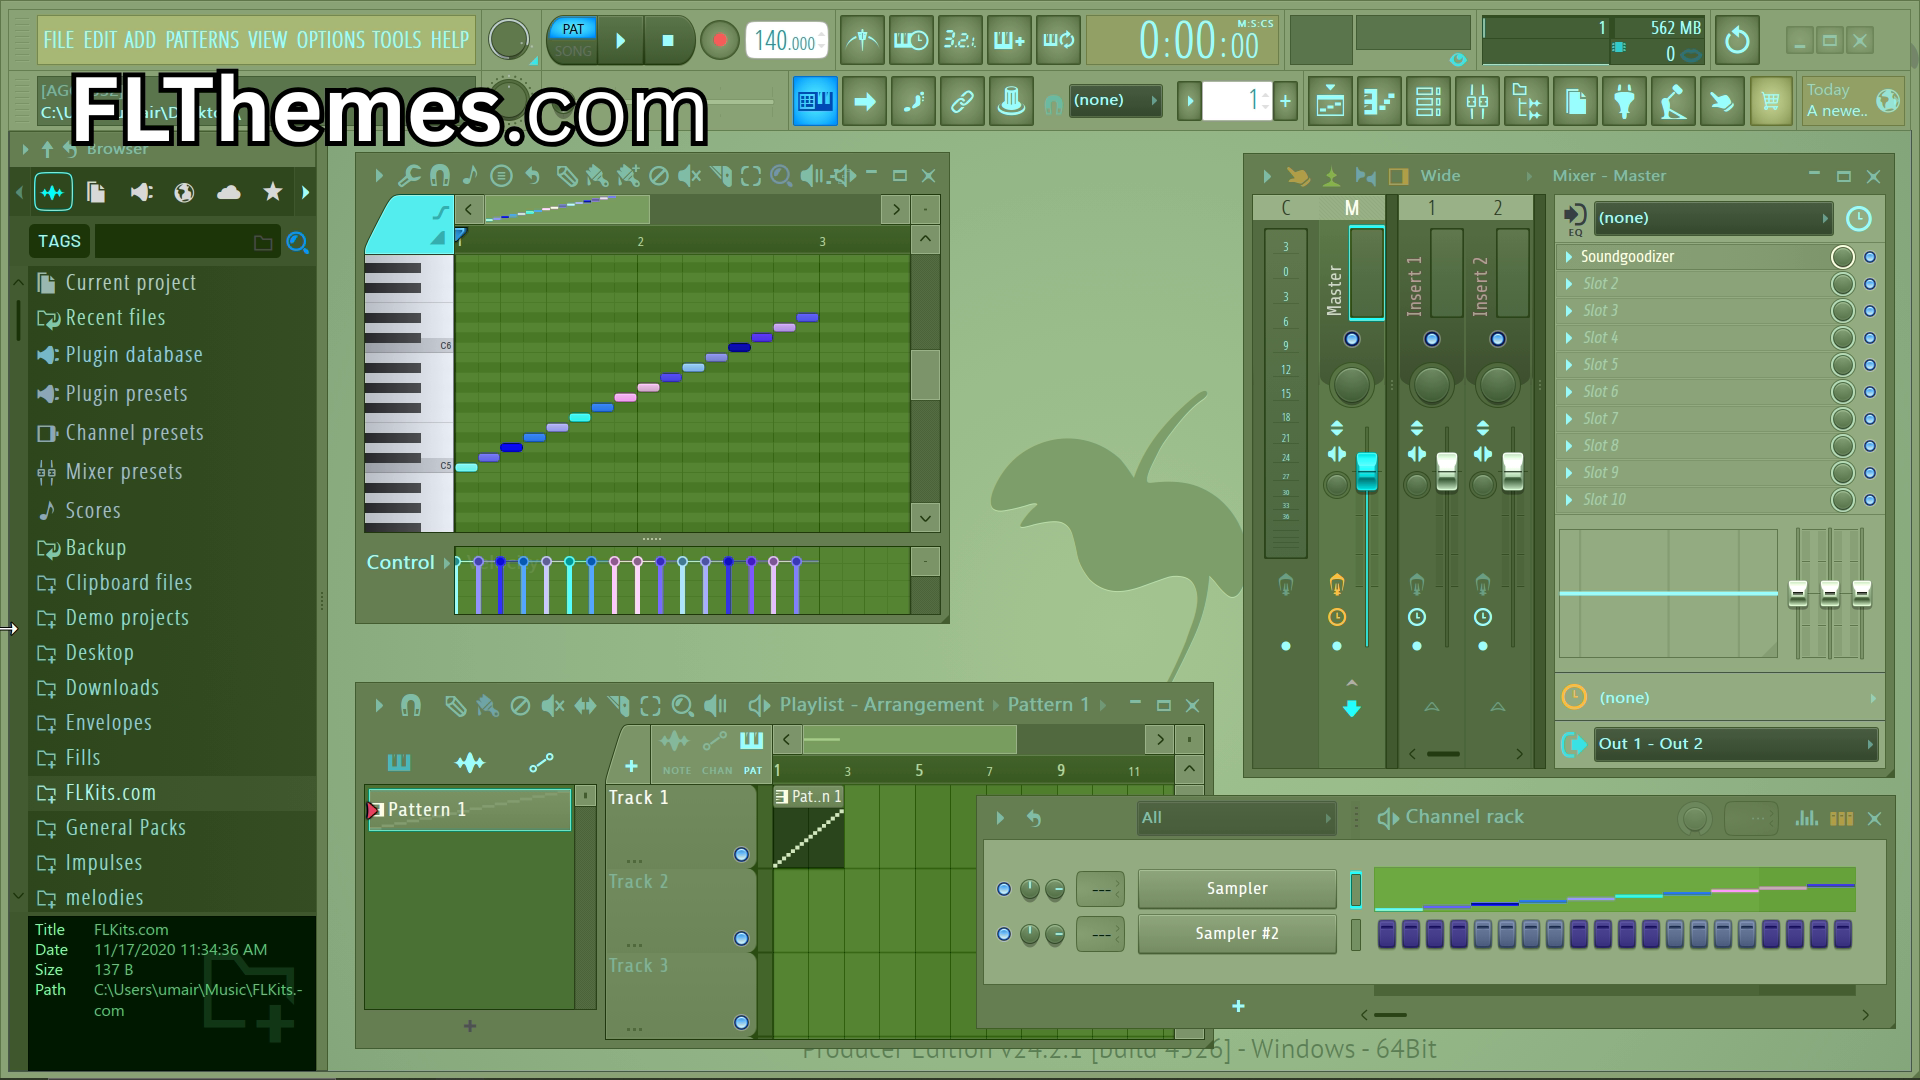This screenshot has width=1920, height=1080.
Task: Open the Piano roll options menu arrow
Action: (x=379, y=176)
